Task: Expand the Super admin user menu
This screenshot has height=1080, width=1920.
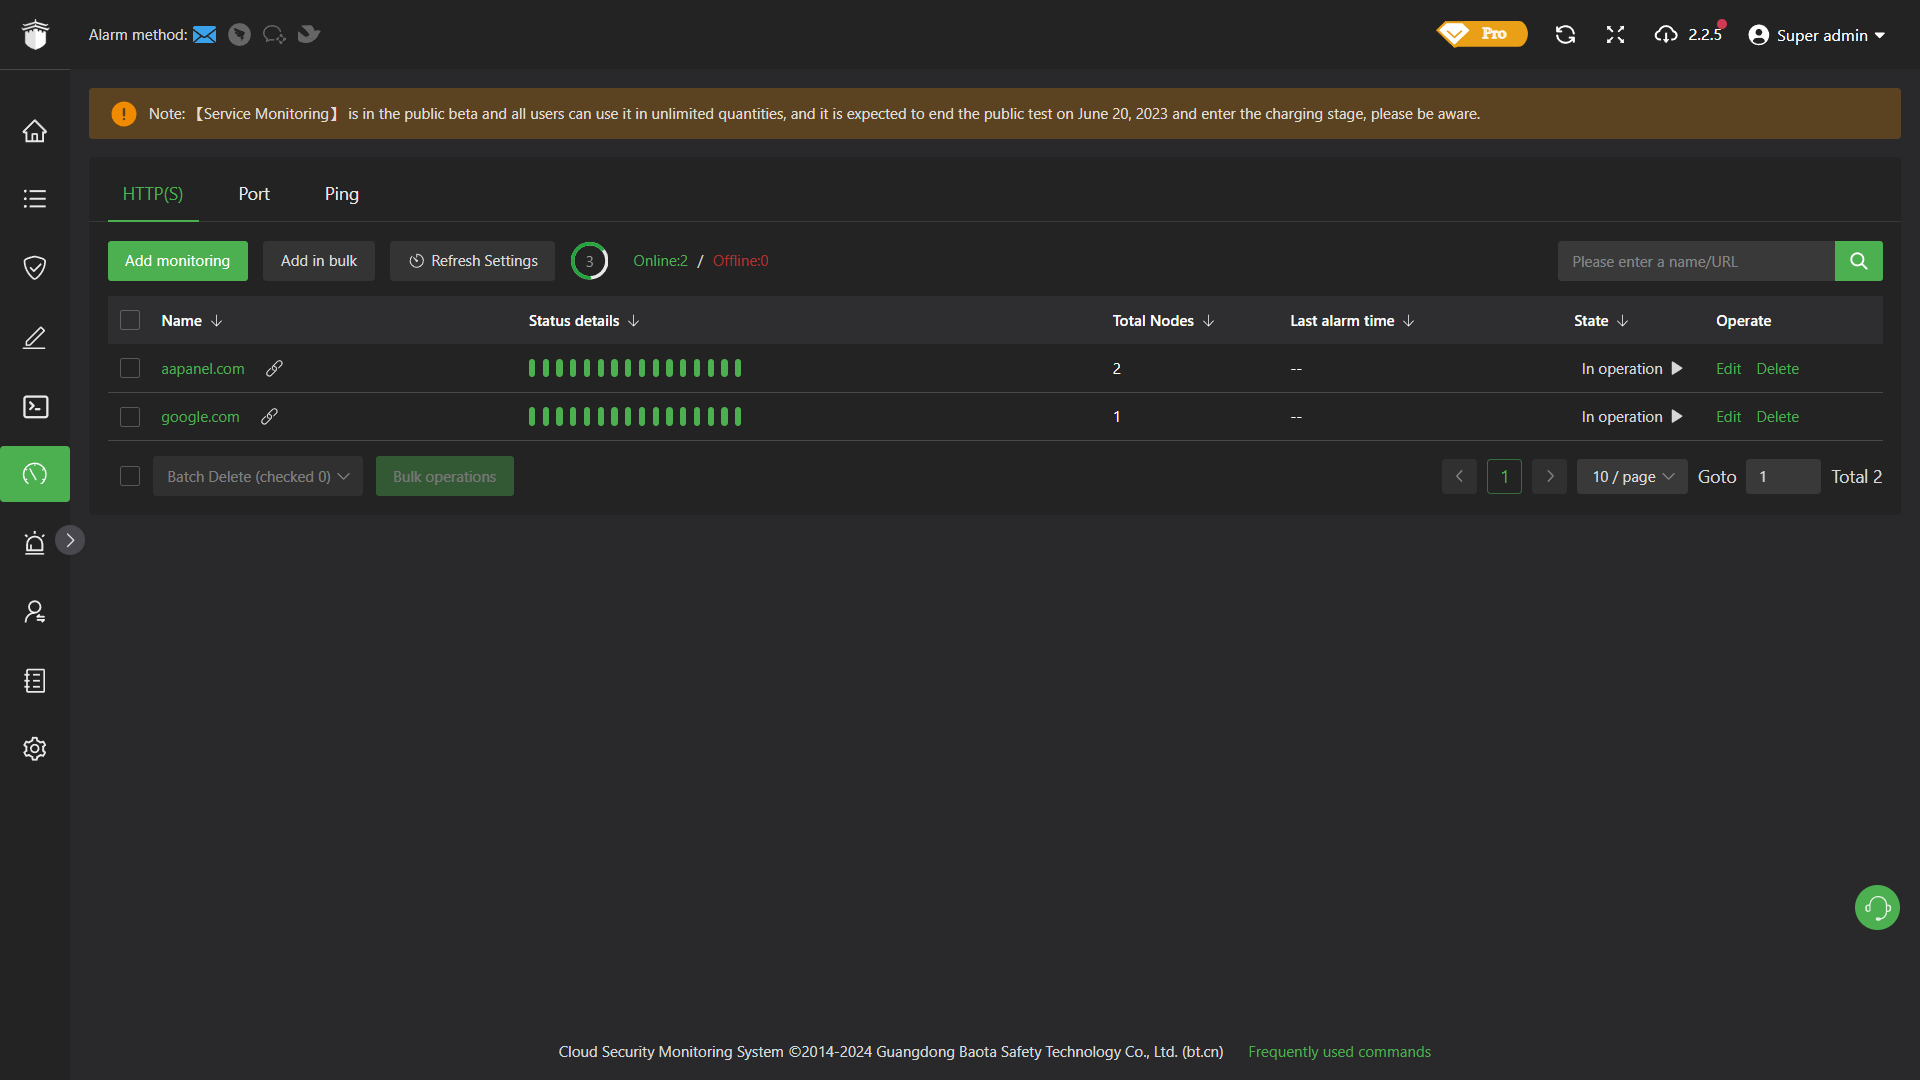Action: [x=1817, y=35]
